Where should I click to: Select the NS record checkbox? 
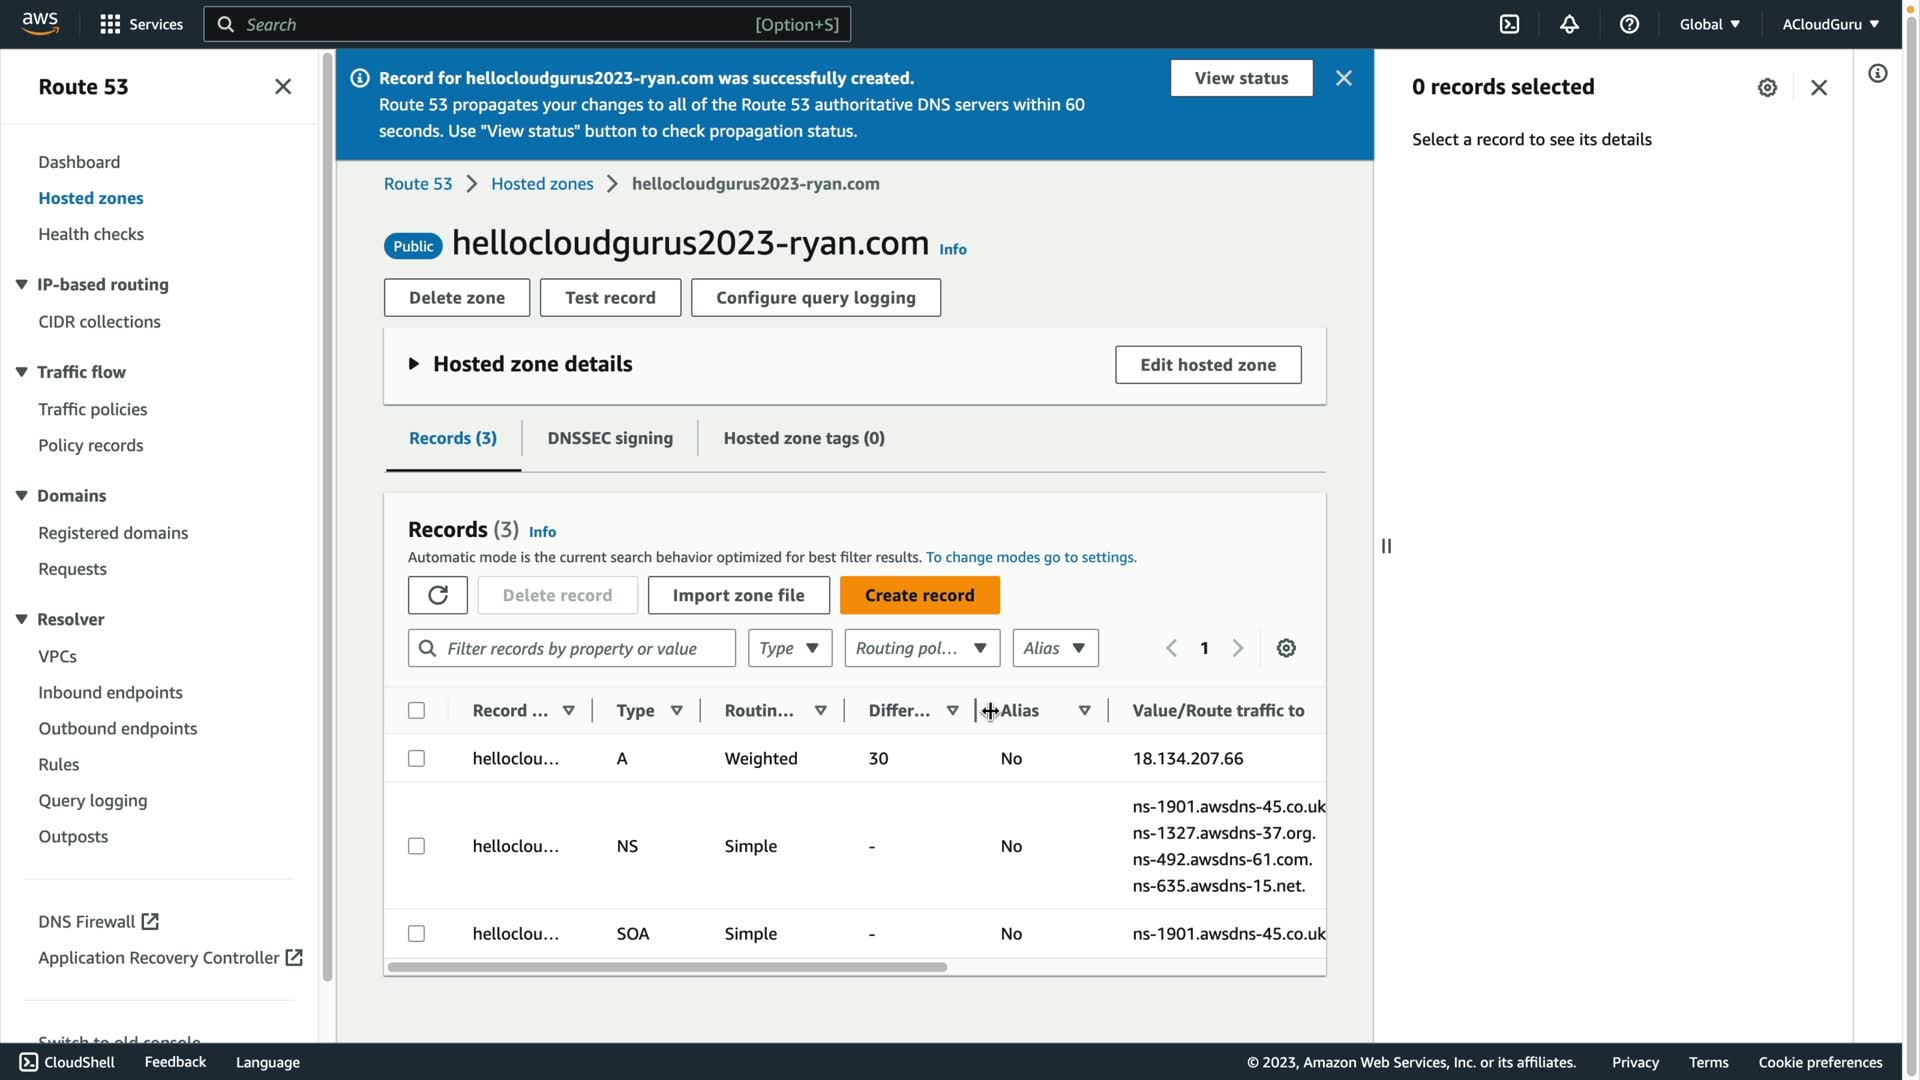[416, 846]
